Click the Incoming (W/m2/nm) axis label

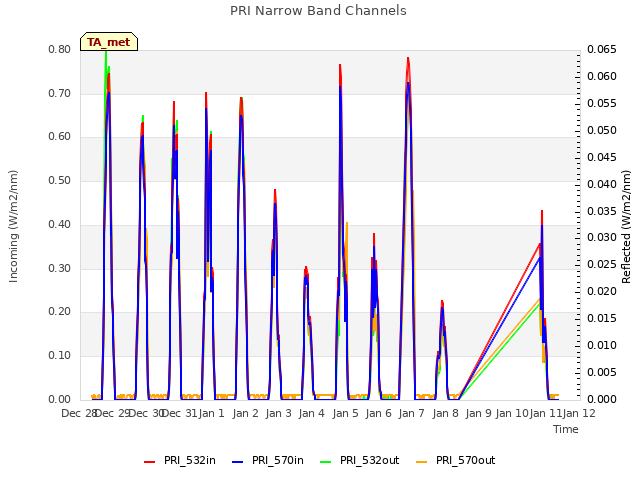pos(13,227)
